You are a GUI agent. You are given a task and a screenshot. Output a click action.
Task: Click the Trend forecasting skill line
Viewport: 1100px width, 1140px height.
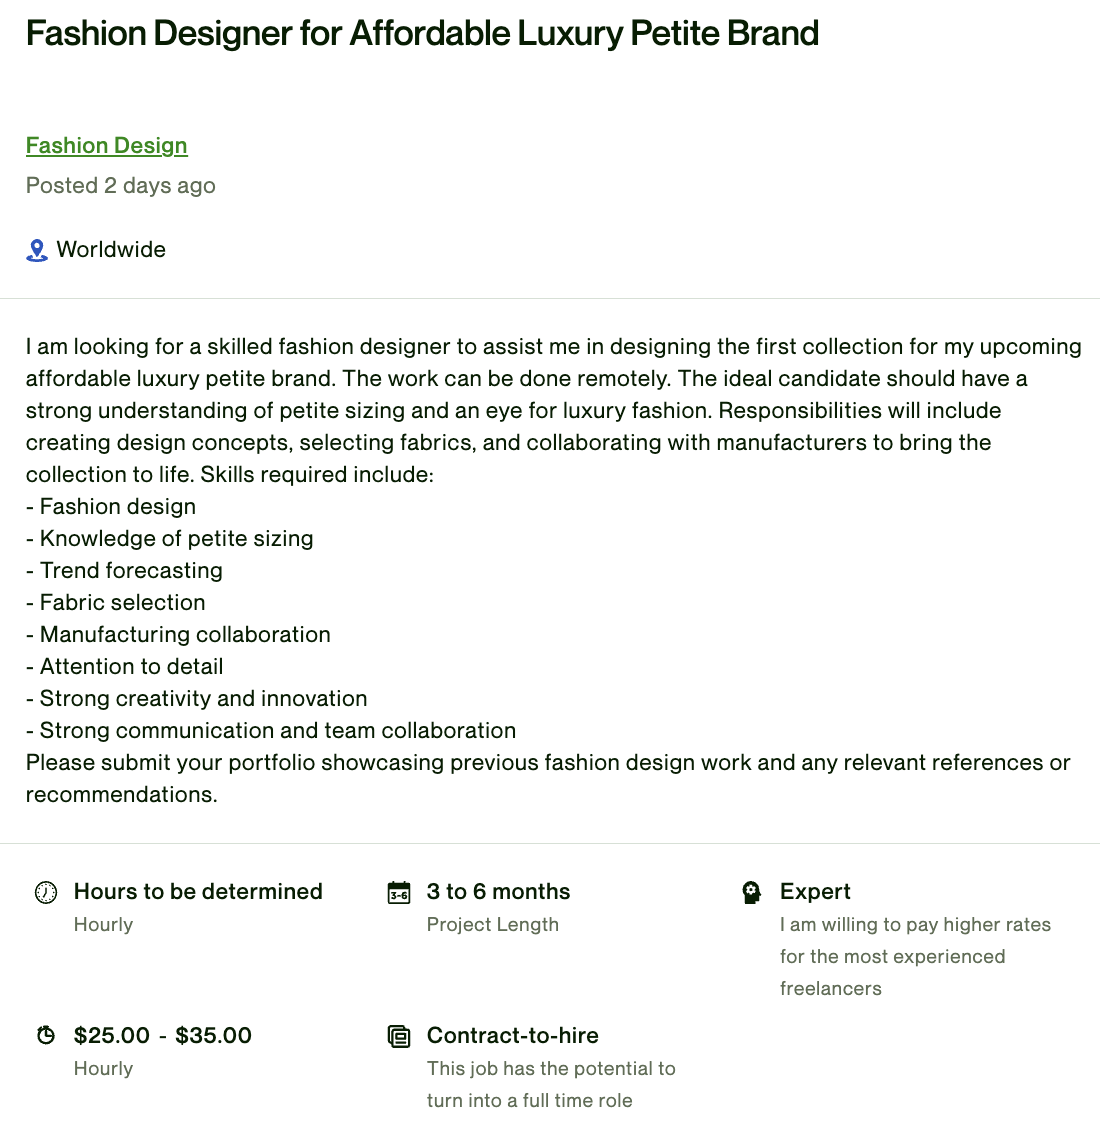(125, 571)
